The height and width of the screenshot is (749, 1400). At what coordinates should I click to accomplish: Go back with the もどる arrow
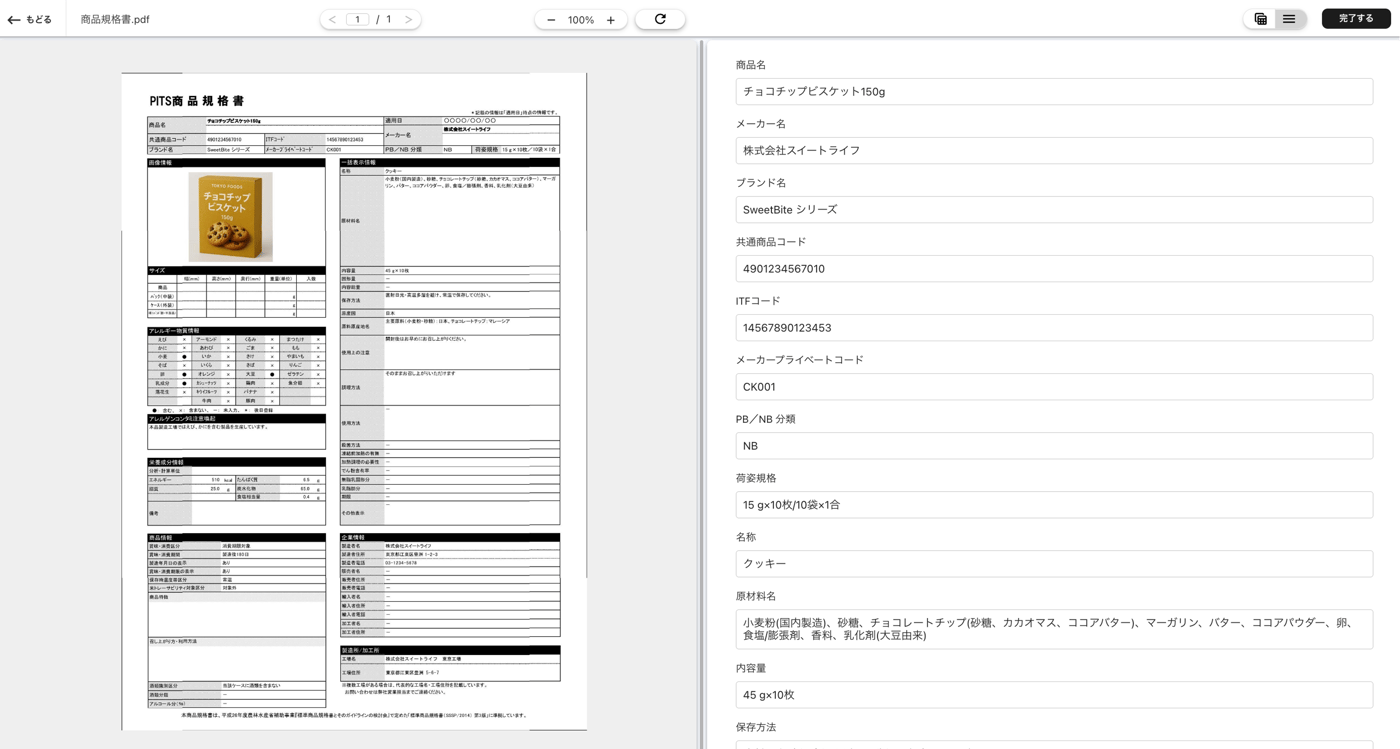point(29,19)
